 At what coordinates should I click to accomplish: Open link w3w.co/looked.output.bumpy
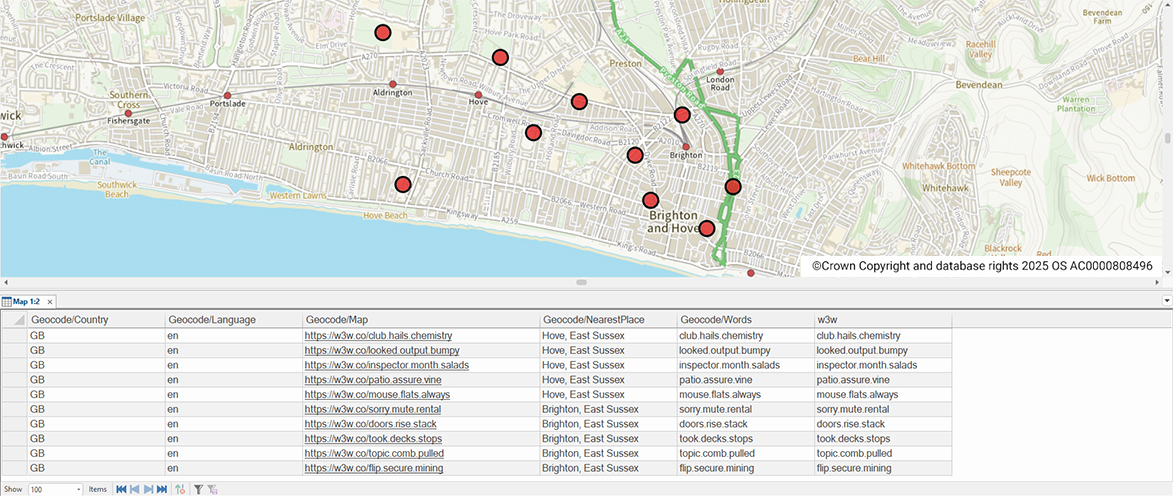[x=382, y=350]
